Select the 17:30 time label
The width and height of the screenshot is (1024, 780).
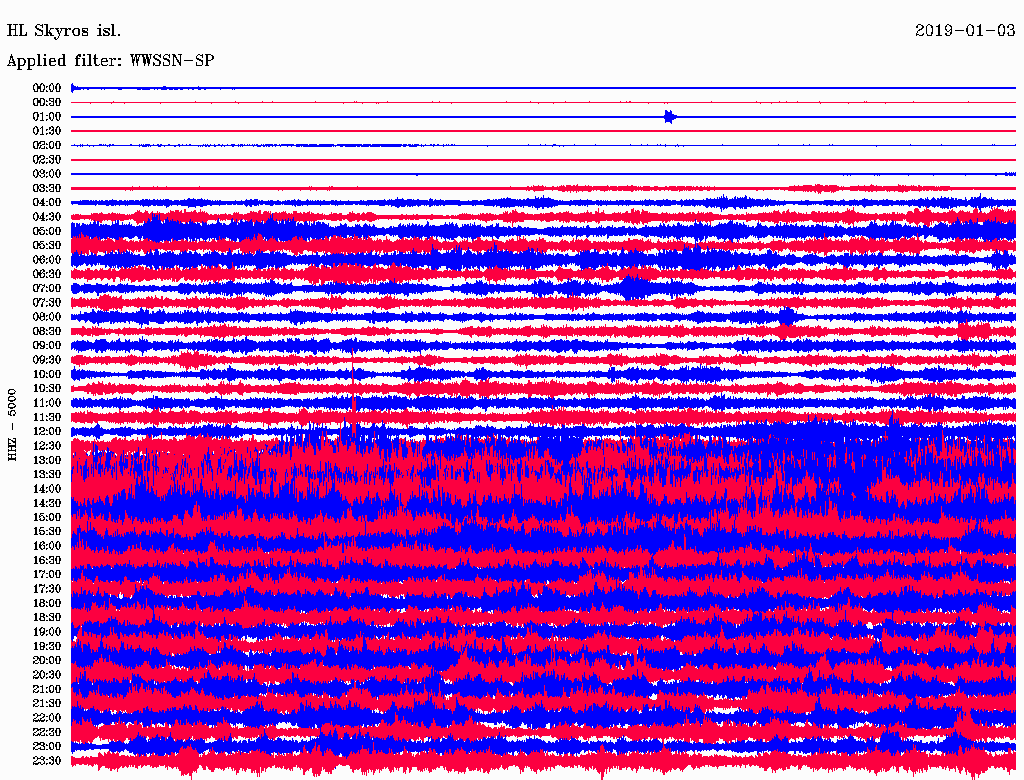click(x=47, y=589)
